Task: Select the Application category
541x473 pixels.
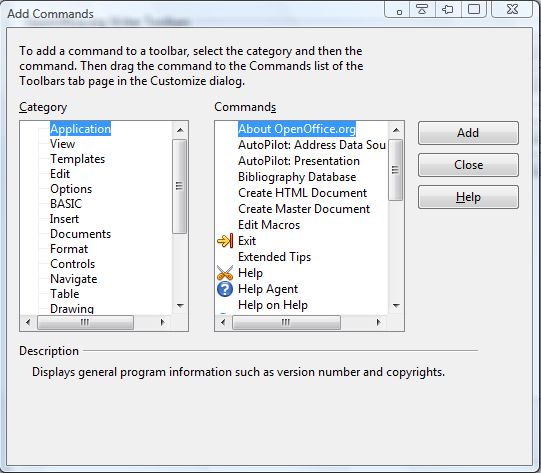Action: 80,129
